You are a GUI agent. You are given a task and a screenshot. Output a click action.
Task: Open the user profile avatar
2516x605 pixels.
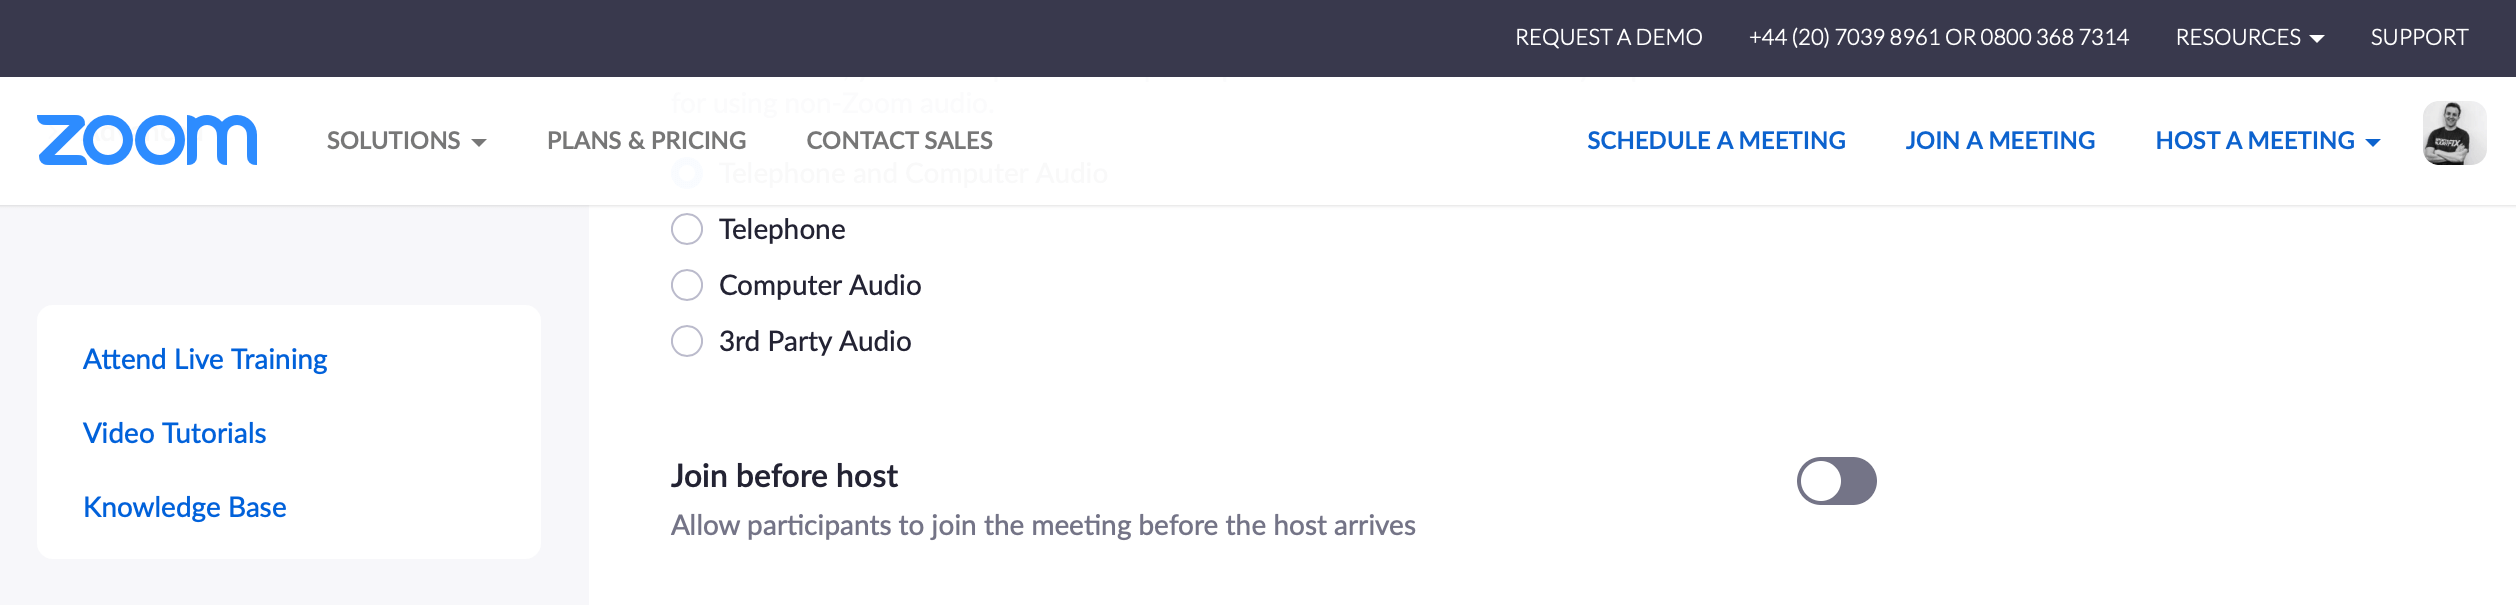(2453, 133)
